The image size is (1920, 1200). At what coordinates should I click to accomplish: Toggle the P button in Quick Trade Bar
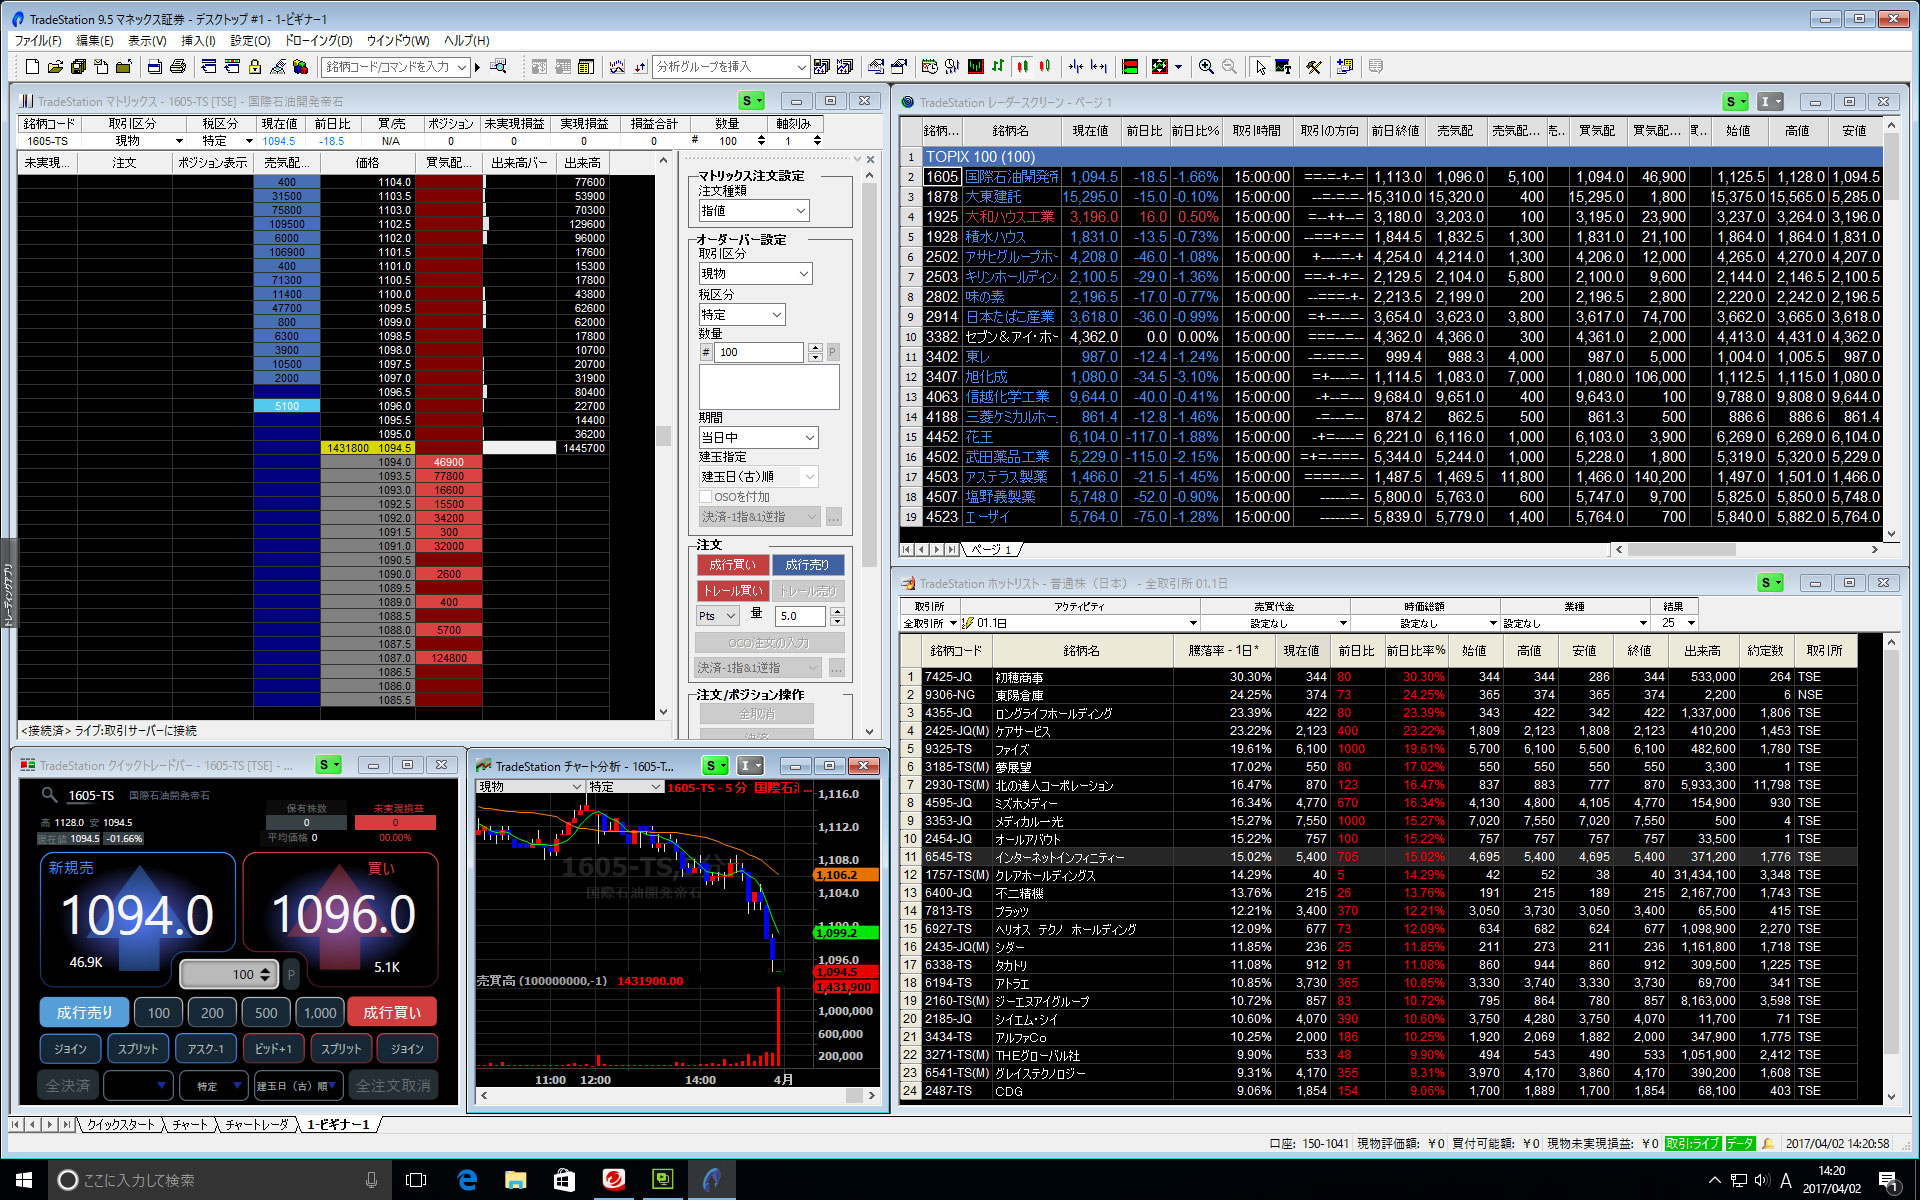(x=291, y=974)
